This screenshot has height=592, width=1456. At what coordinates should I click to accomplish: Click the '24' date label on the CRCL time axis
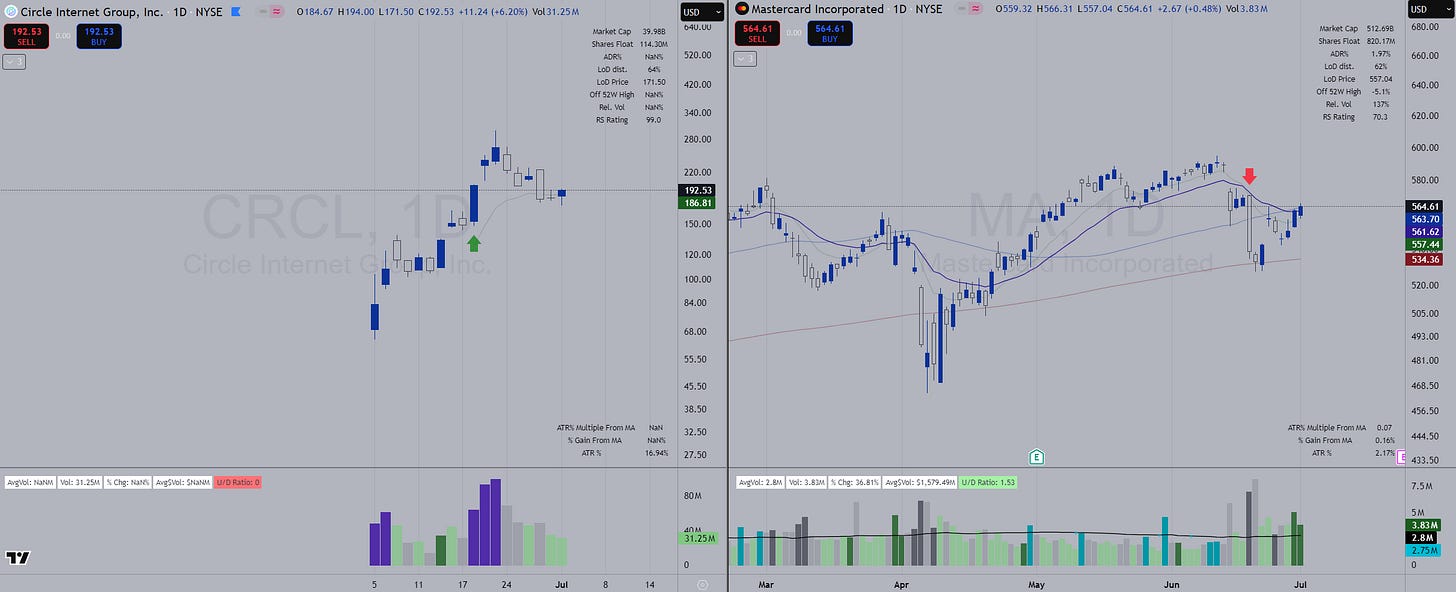click(507, 584)
